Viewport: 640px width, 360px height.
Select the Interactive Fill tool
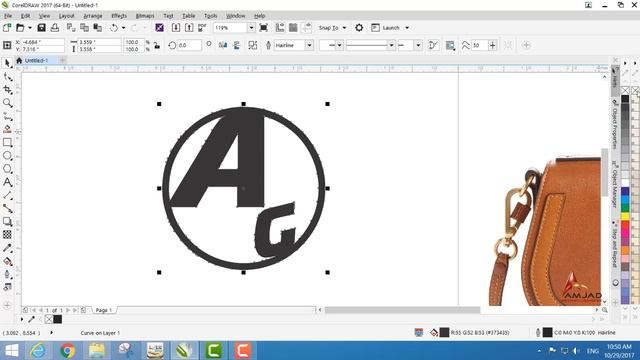pyautogui.click(x=7, y=262)
